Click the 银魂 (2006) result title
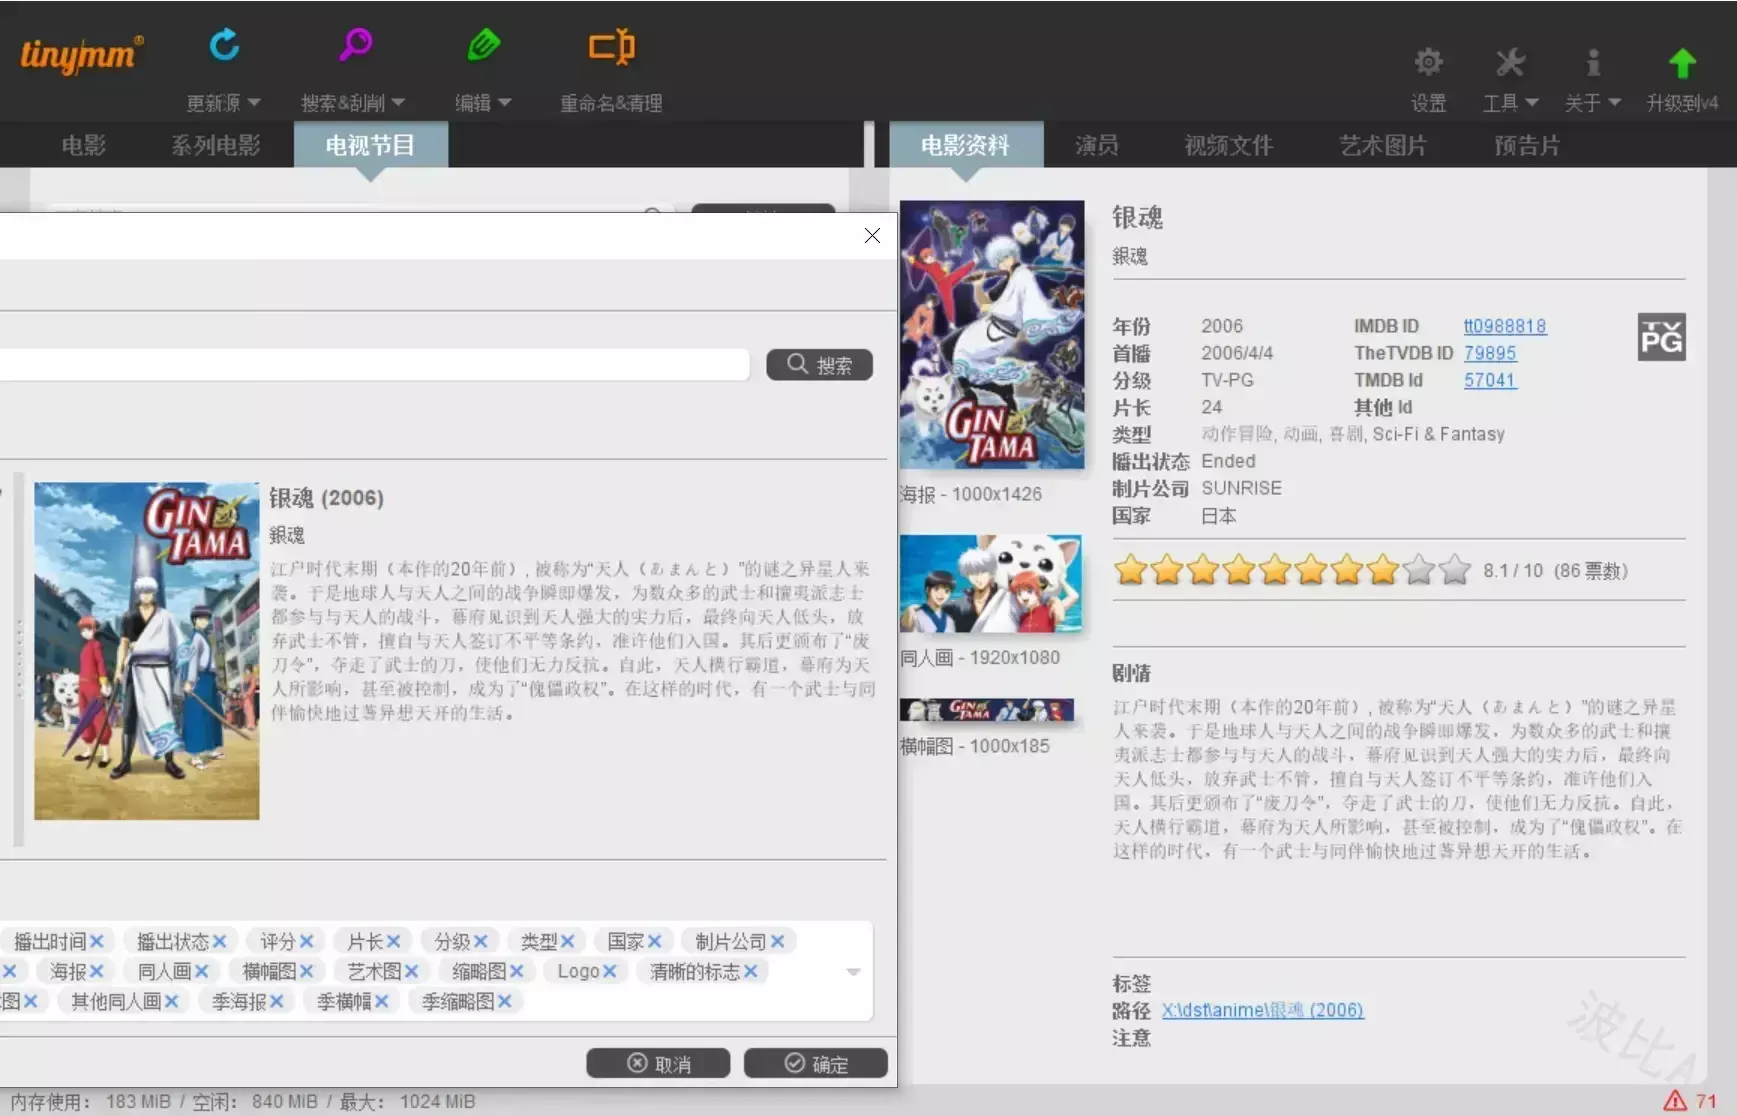Viewport: 1737px width, 1116px height. (x=326, y=498)
